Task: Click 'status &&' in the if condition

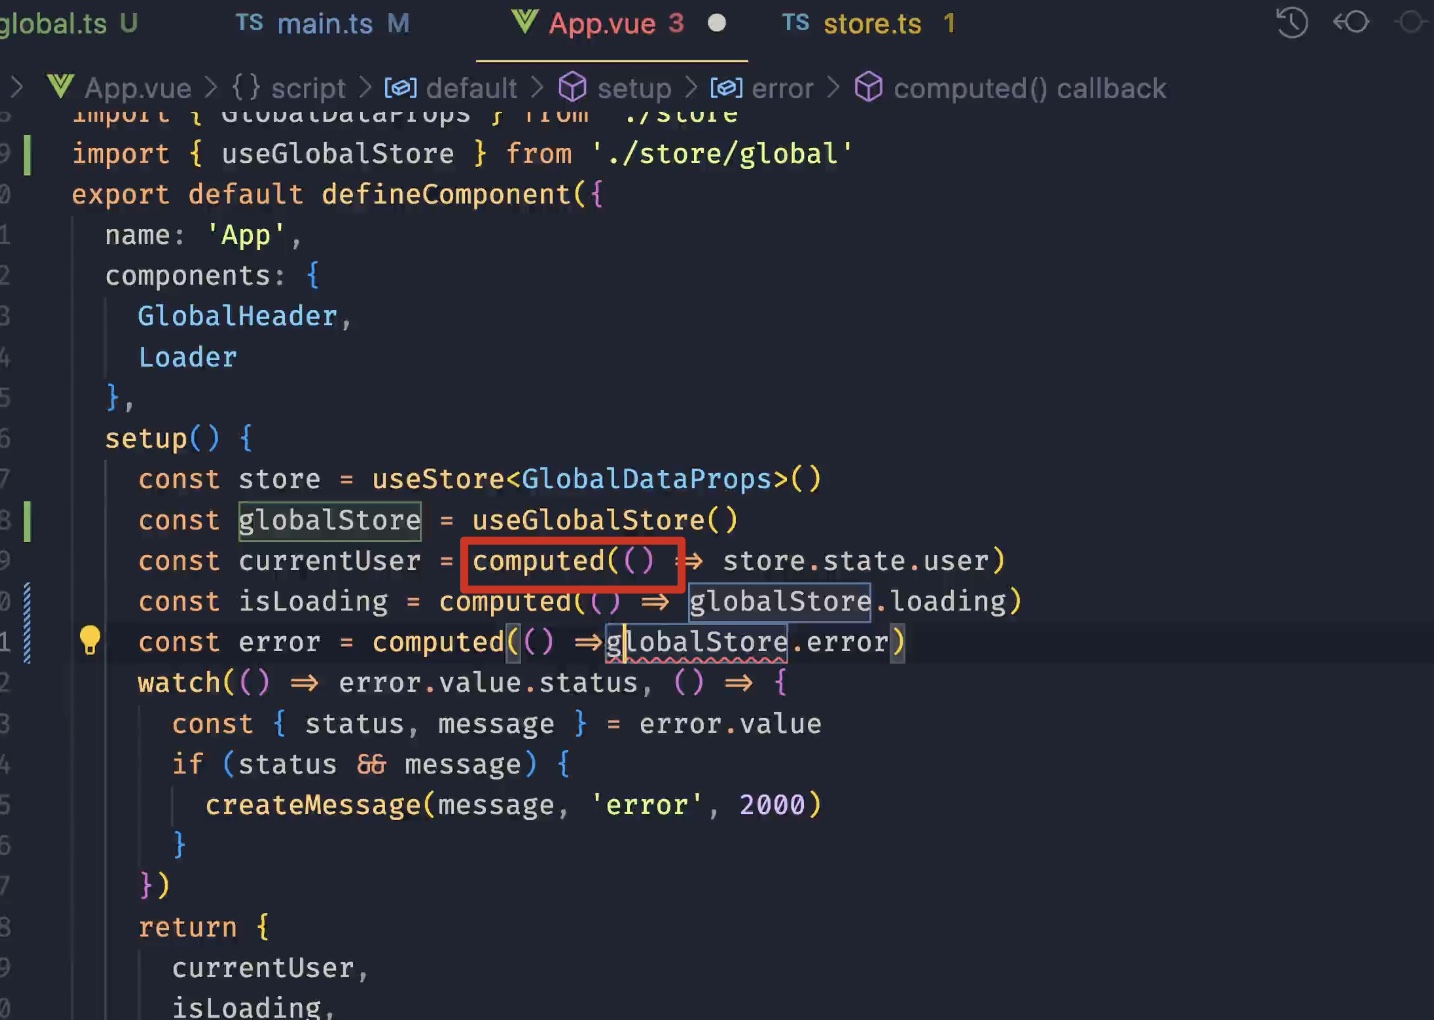Action: point(312,764)
